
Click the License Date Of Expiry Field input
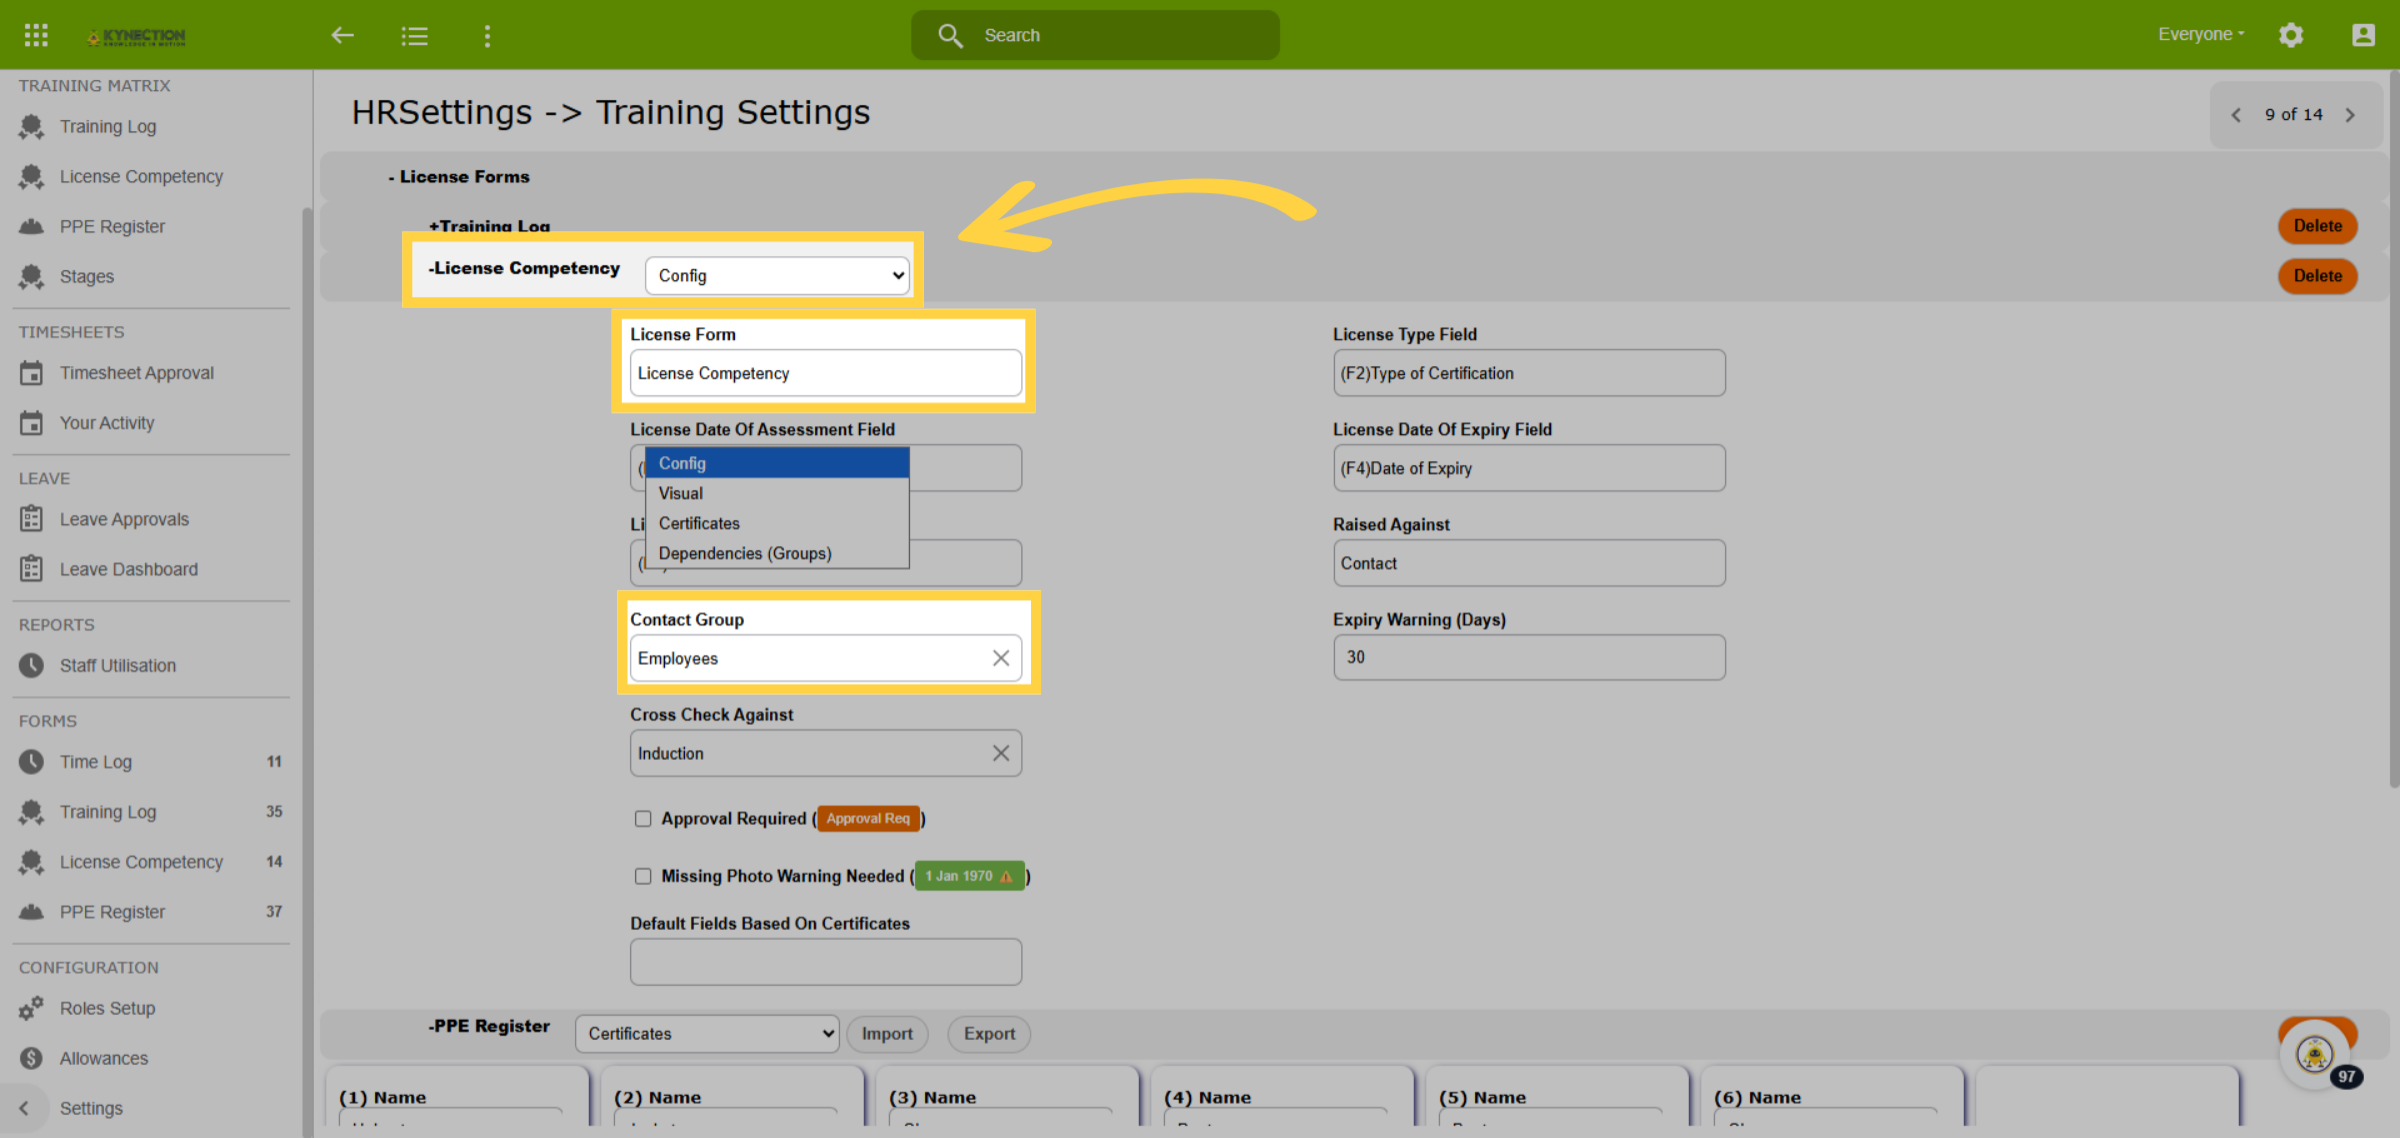(1528, 468)
